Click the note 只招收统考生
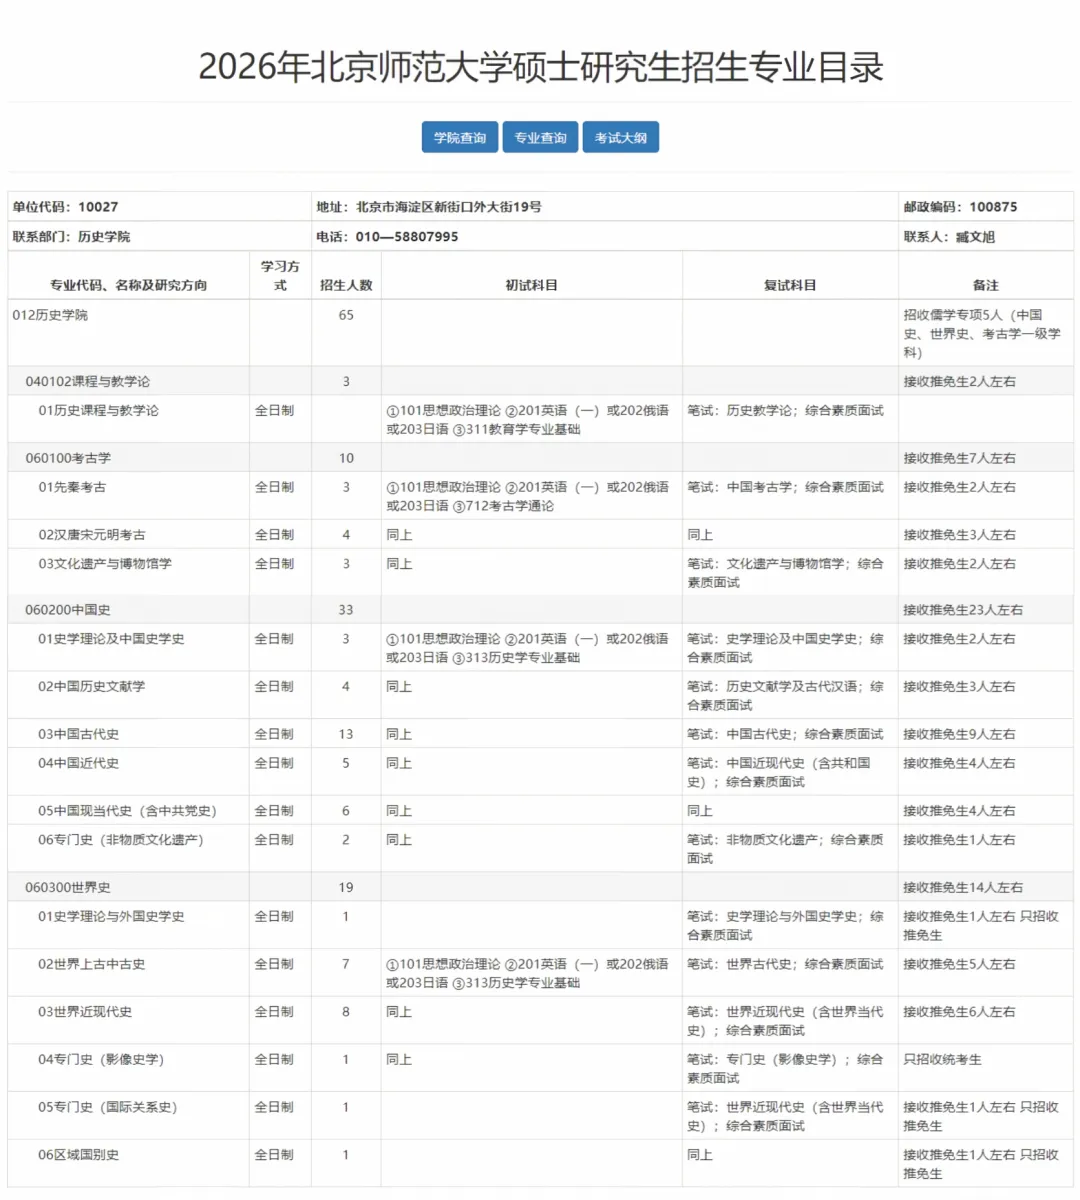 point(942,1059)
